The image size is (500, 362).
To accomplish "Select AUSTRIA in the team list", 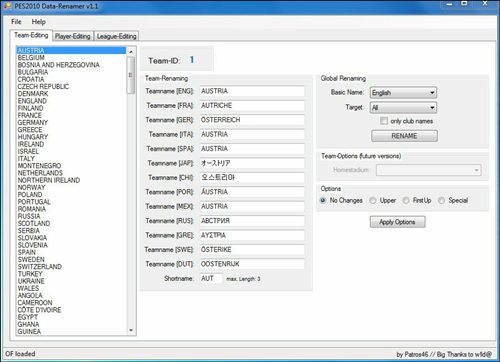I will [71, 50].
